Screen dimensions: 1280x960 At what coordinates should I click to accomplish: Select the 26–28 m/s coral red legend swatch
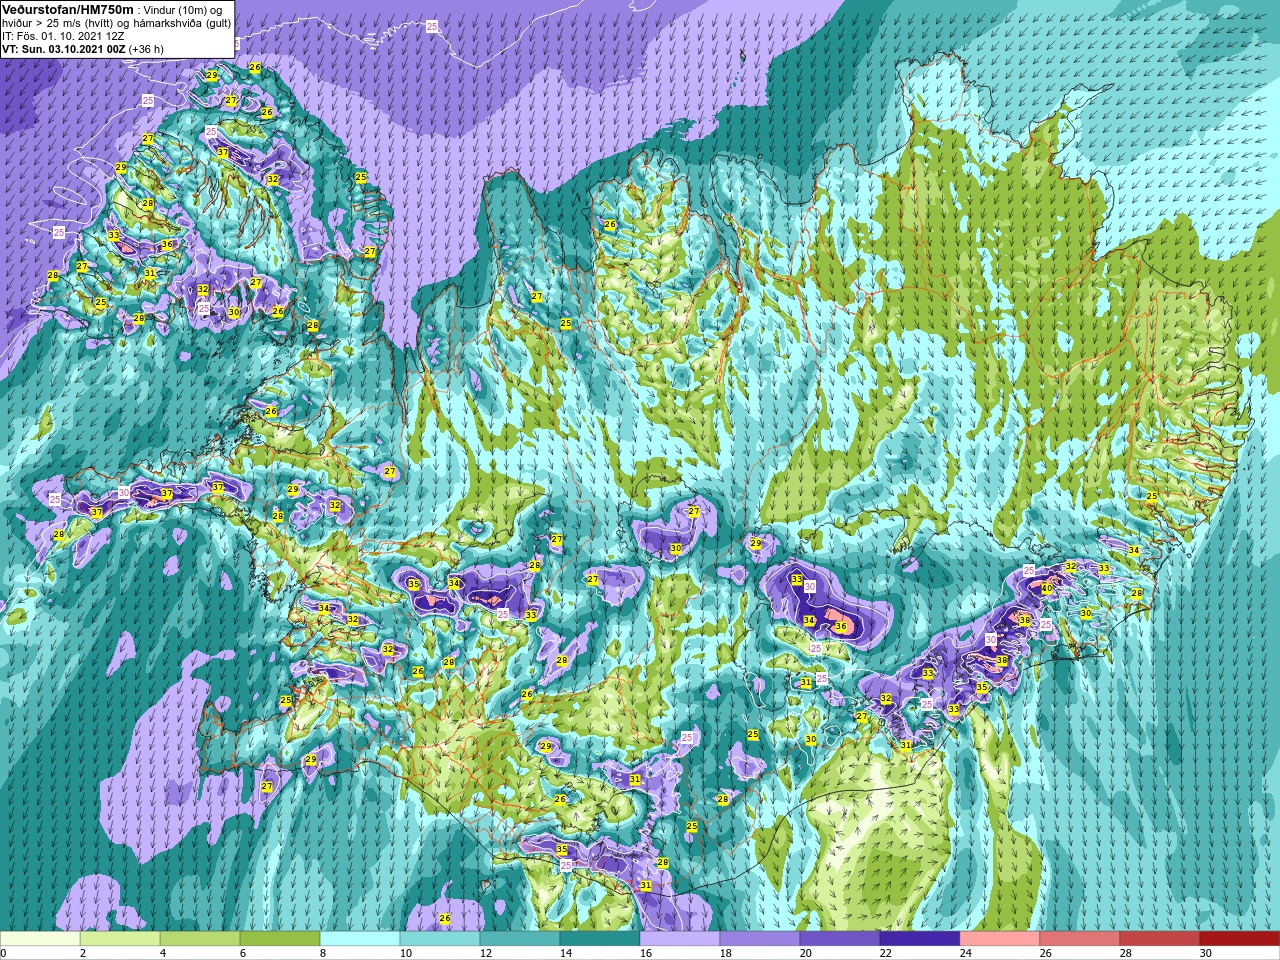(x=1080, y=939)
